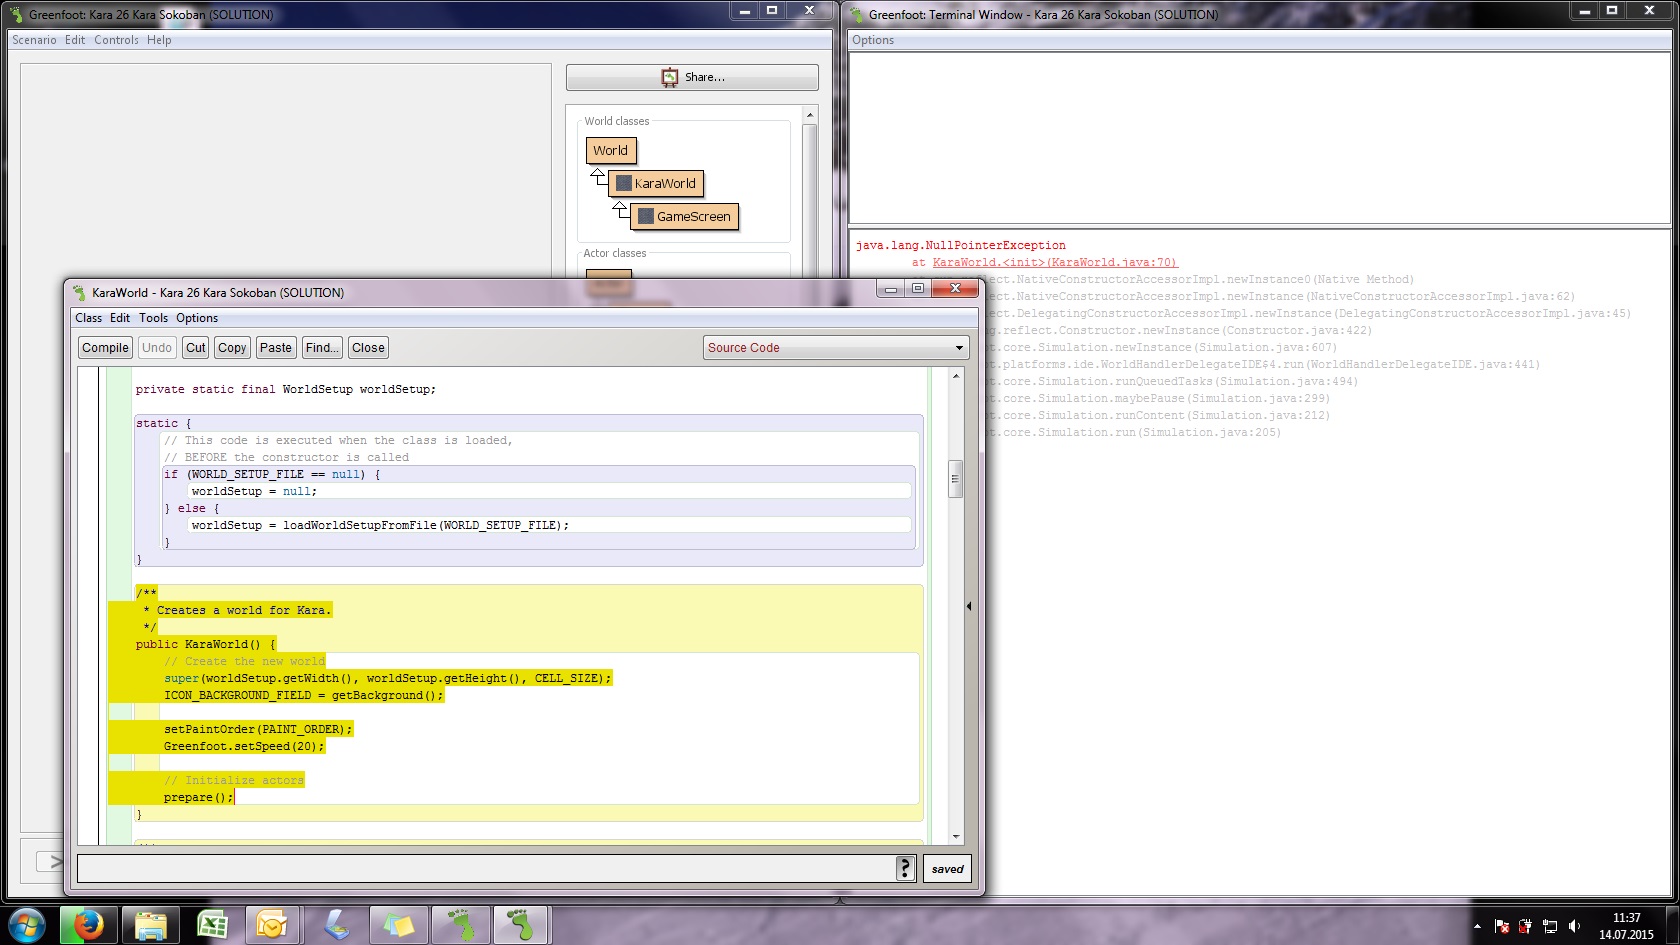Minimize the Terminal Window
The image size is (1680, 945).
coord(1585,11)
